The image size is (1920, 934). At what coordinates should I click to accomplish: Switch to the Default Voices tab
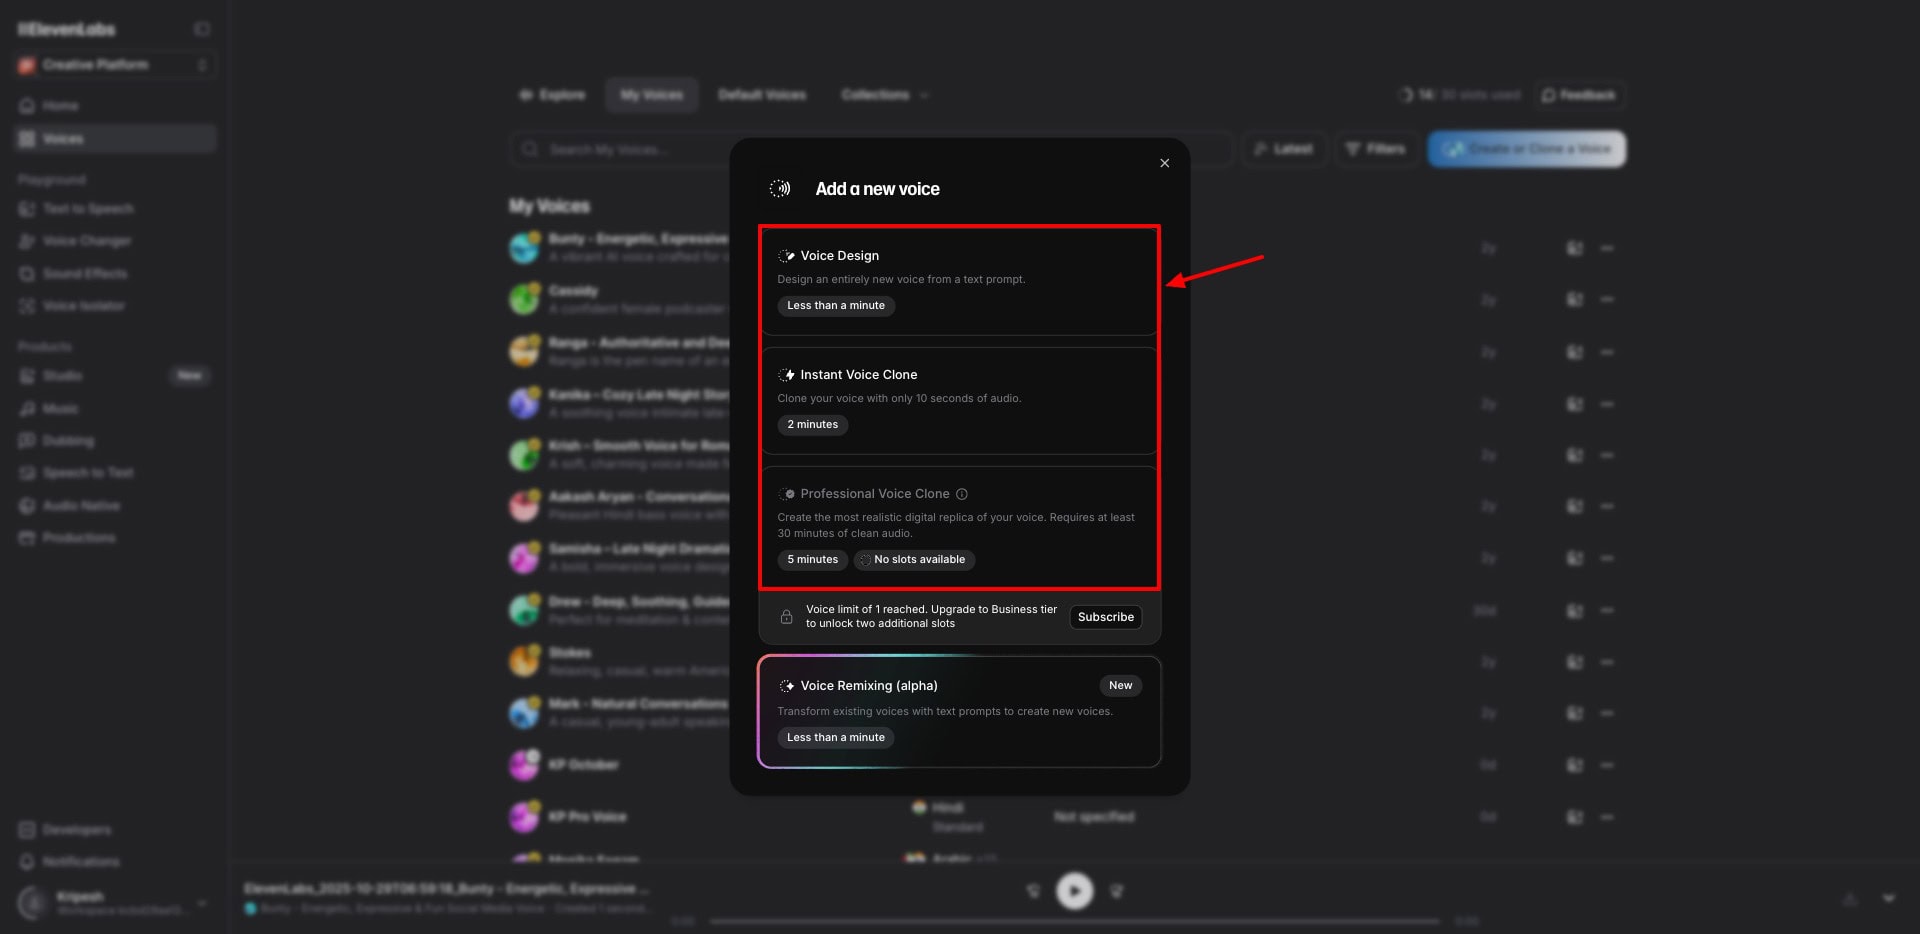[x=762, y=95]
